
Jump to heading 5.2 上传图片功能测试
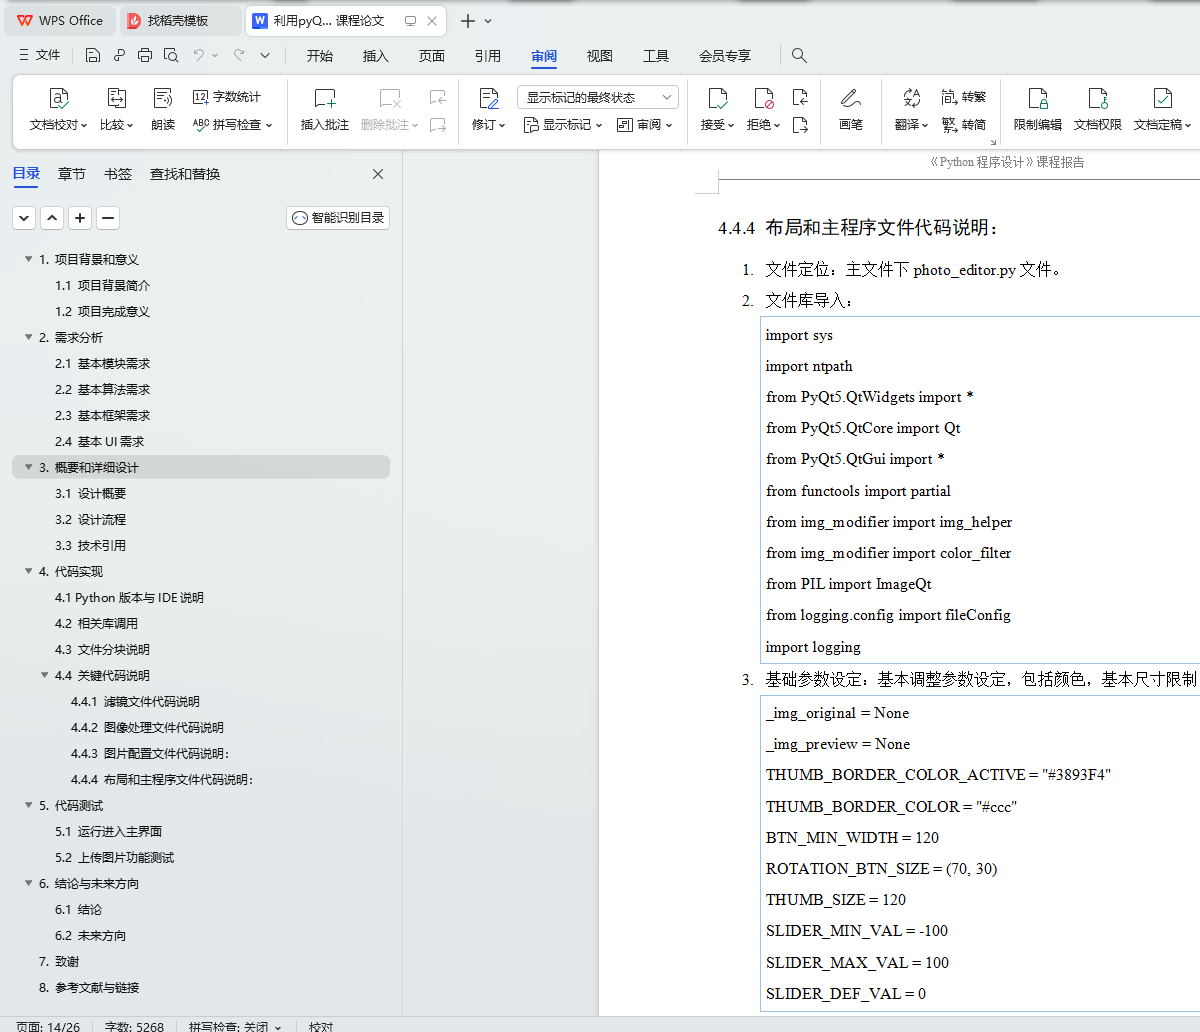(x=114, y=857)
